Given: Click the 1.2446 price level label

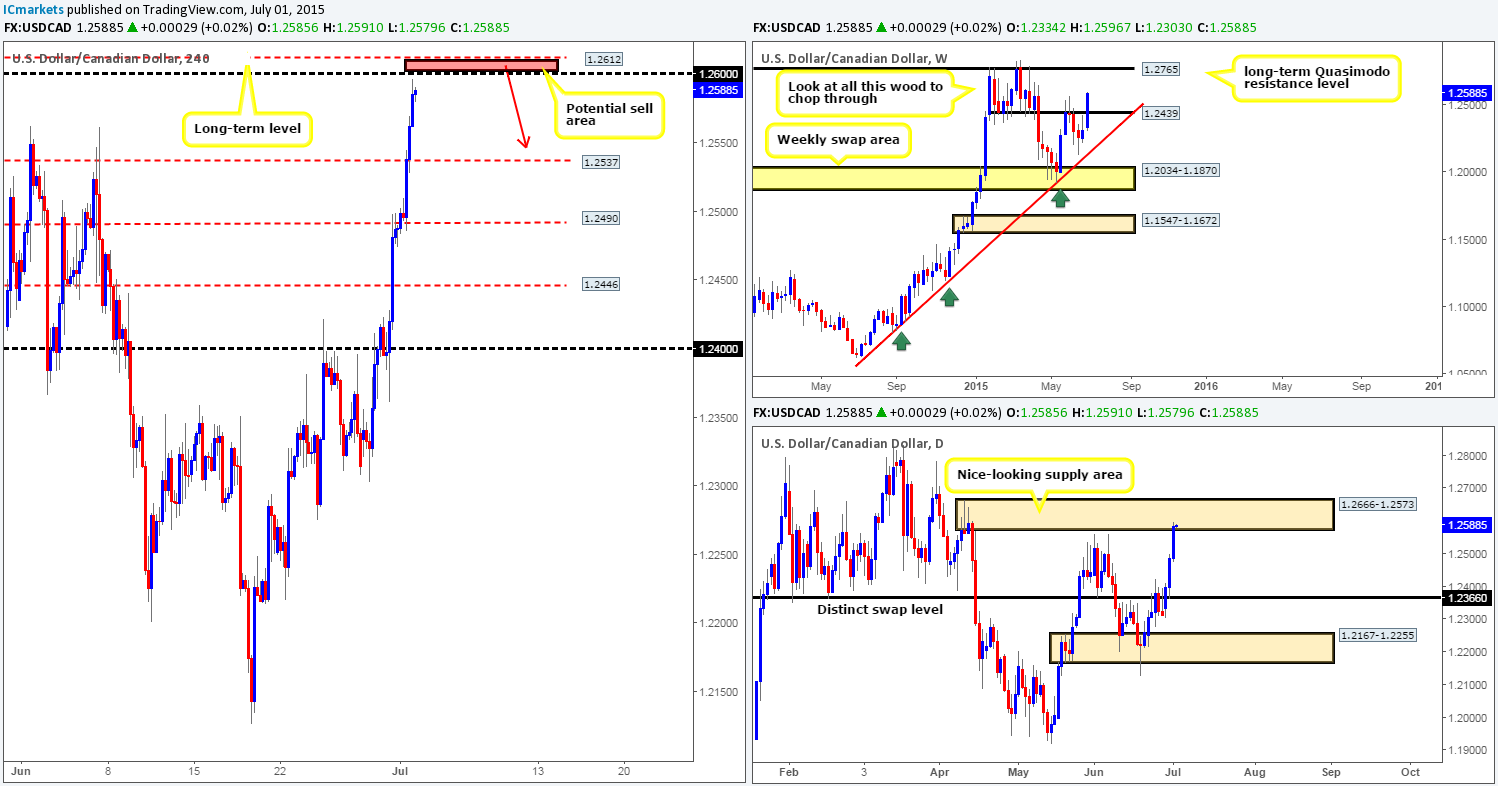Looking at the screenshot, I should point(601,285).
